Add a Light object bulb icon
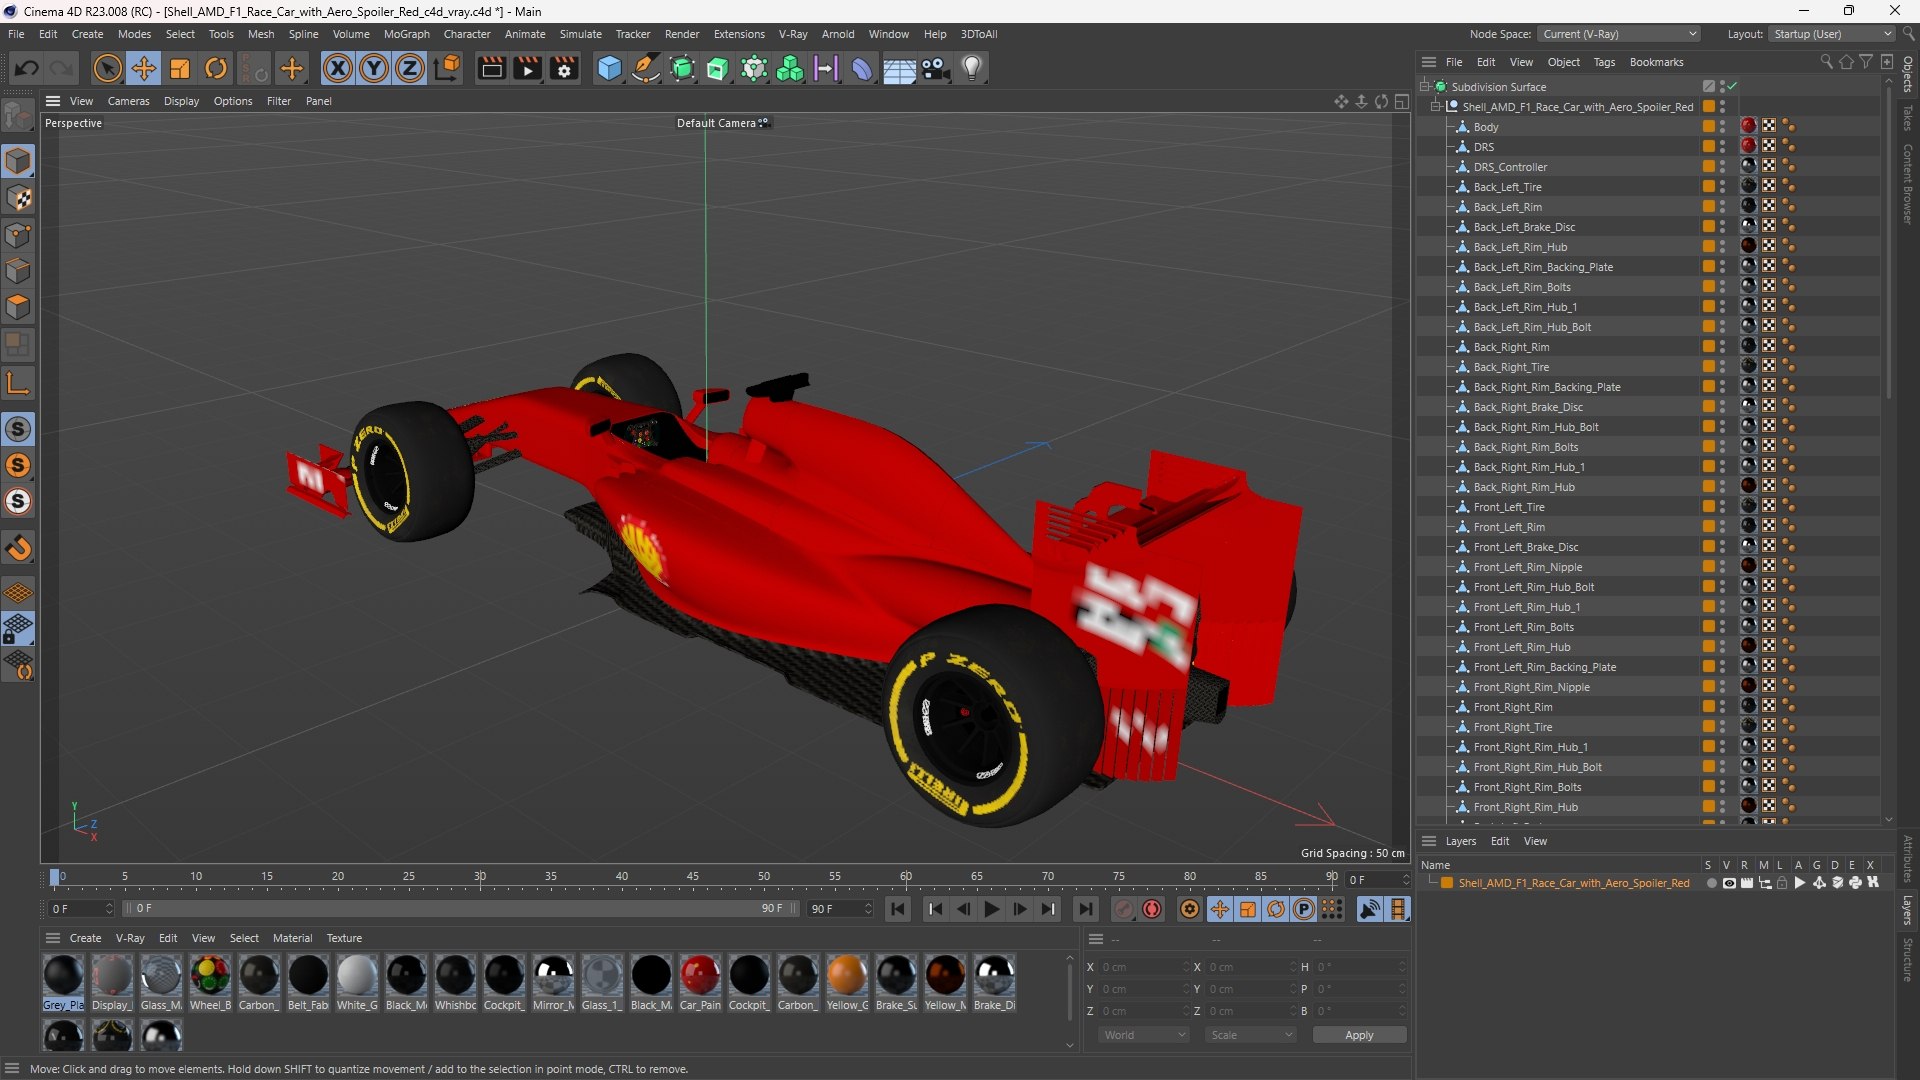 tap(972, 68)
